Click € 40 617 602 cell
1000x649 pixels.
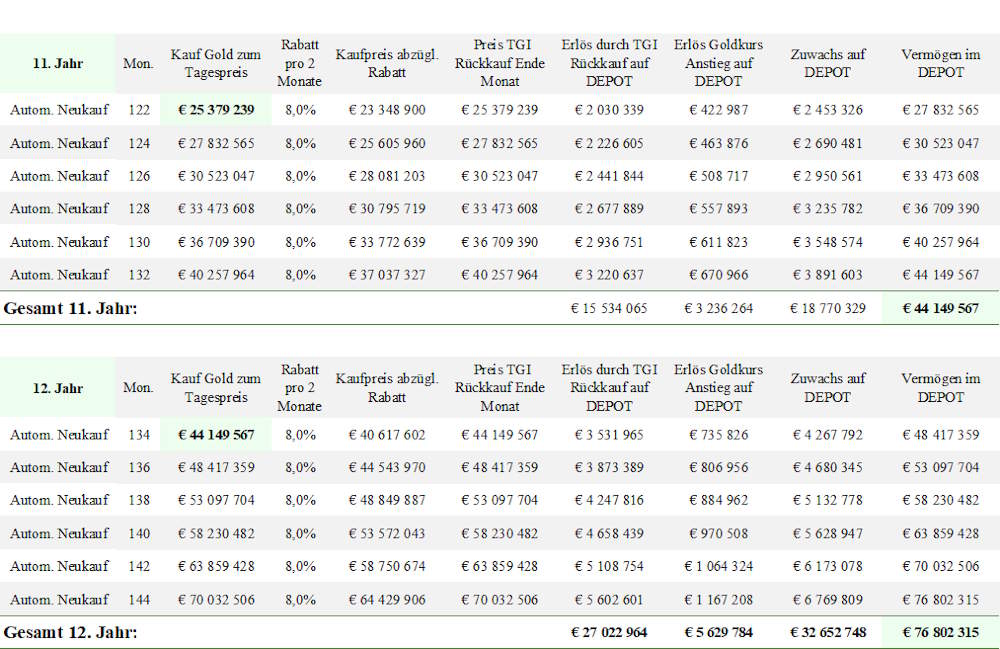pyautogui.click(x=387, y=435)
